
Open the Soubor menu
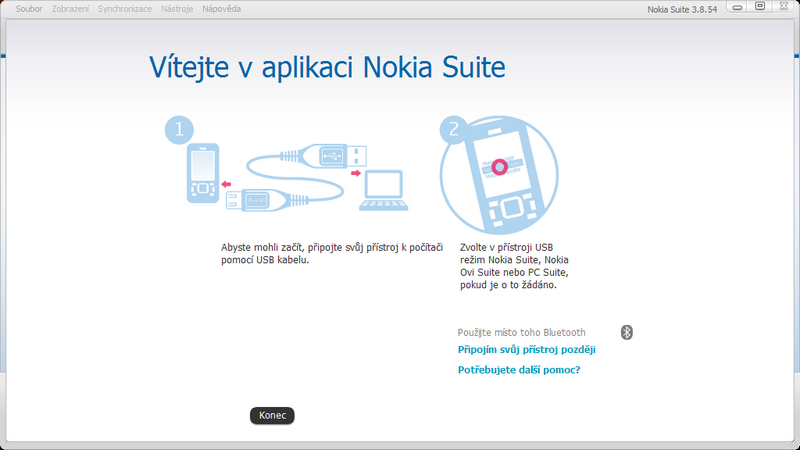tap(29, 9)
